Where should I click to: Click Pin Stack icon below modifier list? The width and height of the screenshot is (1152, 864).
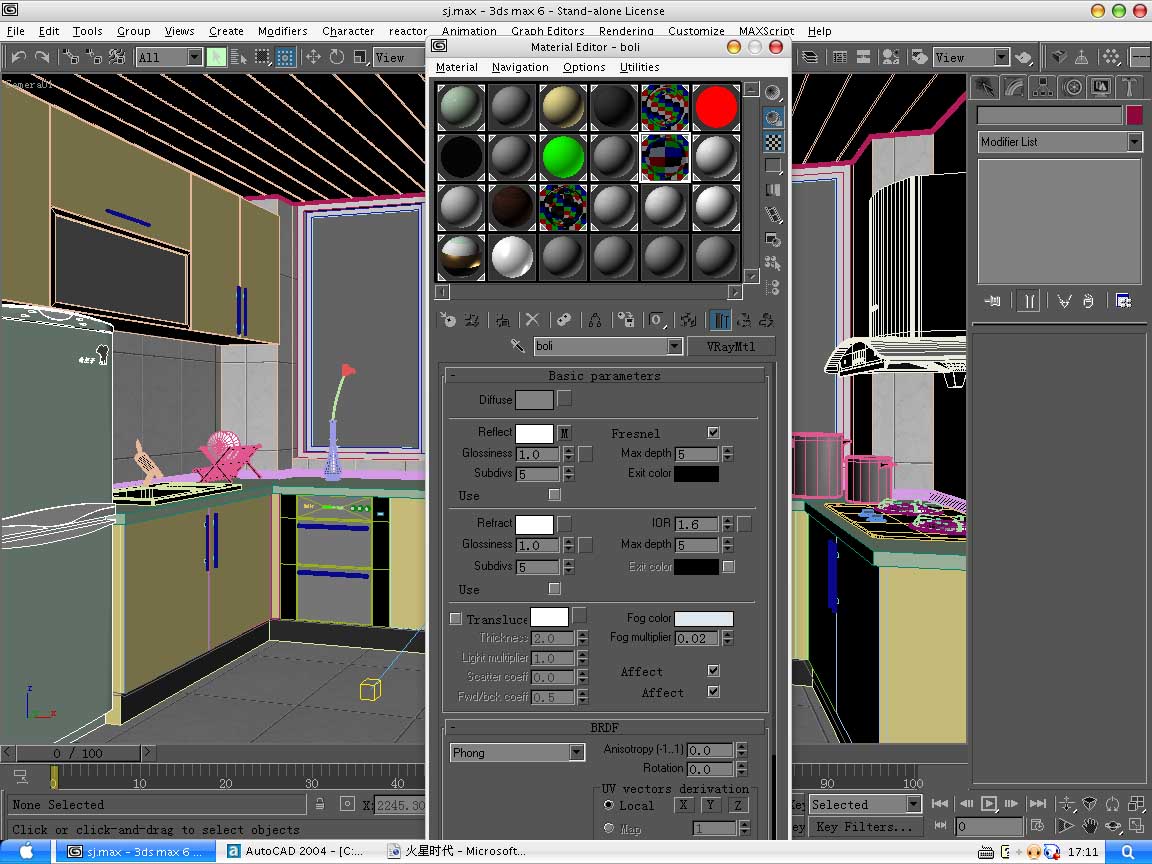click(x=993, y=300)
